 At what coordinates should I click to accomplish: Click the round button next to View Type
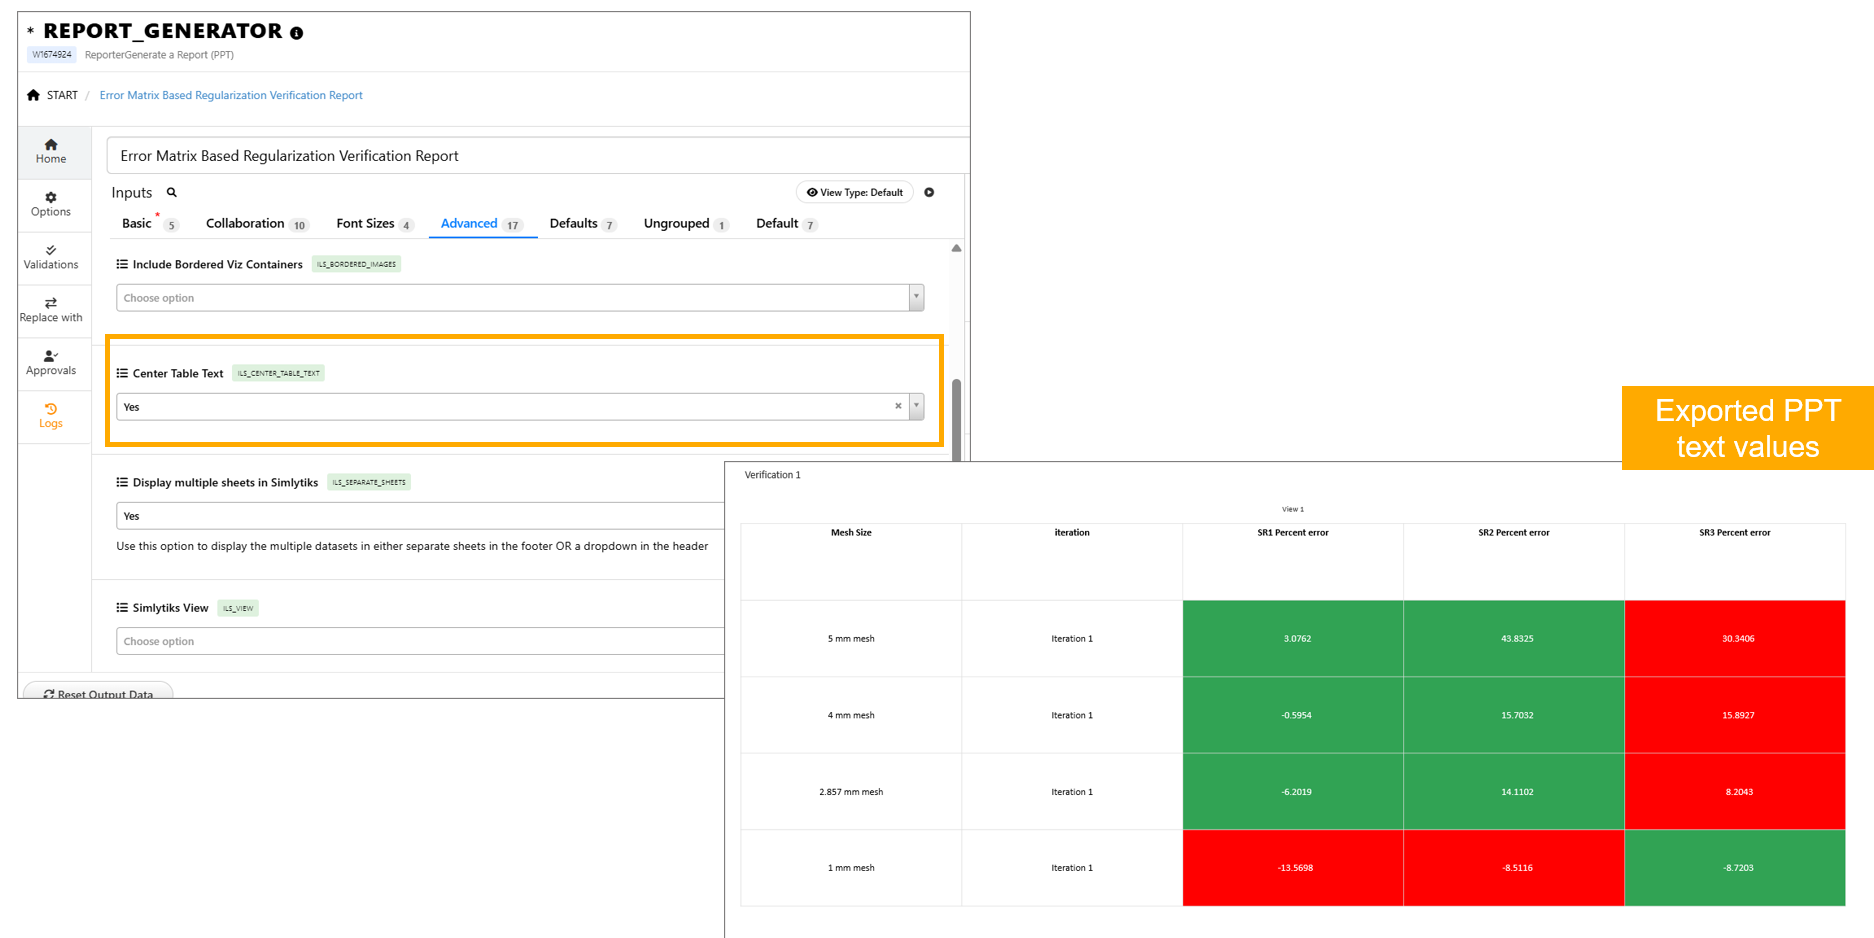[929, 193]
